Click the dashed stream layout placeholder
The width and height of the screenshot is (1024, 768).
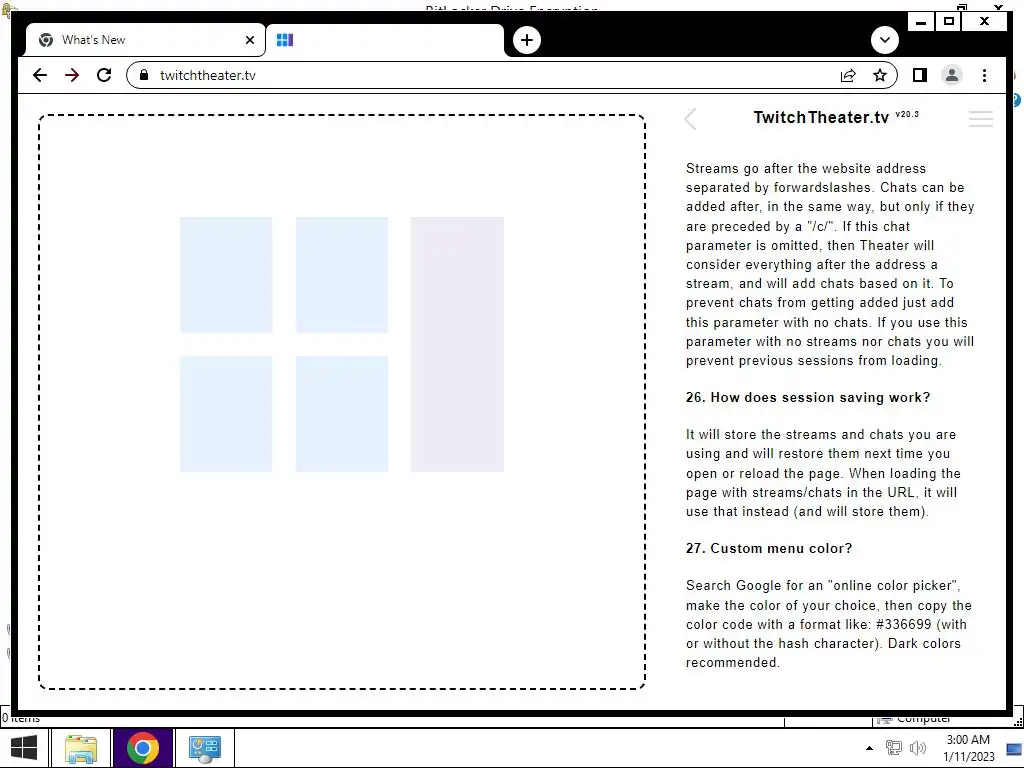click(342, 402)
